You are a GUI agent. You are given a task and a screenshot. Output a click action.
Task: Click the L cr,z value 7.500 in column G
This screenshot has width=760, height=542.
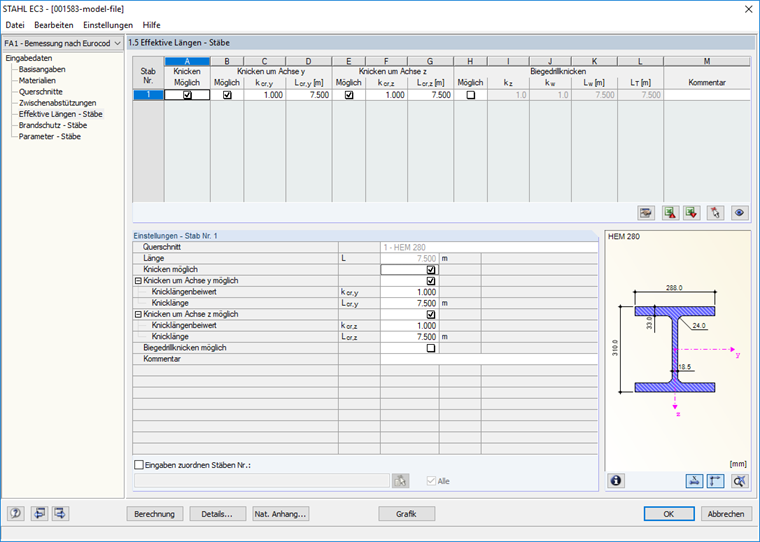pos(430,95)
